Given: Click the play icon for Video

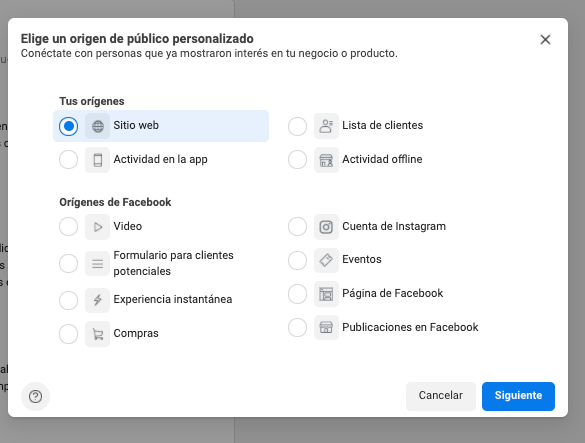Looking at the screenshot, I should tap(97, 227).
